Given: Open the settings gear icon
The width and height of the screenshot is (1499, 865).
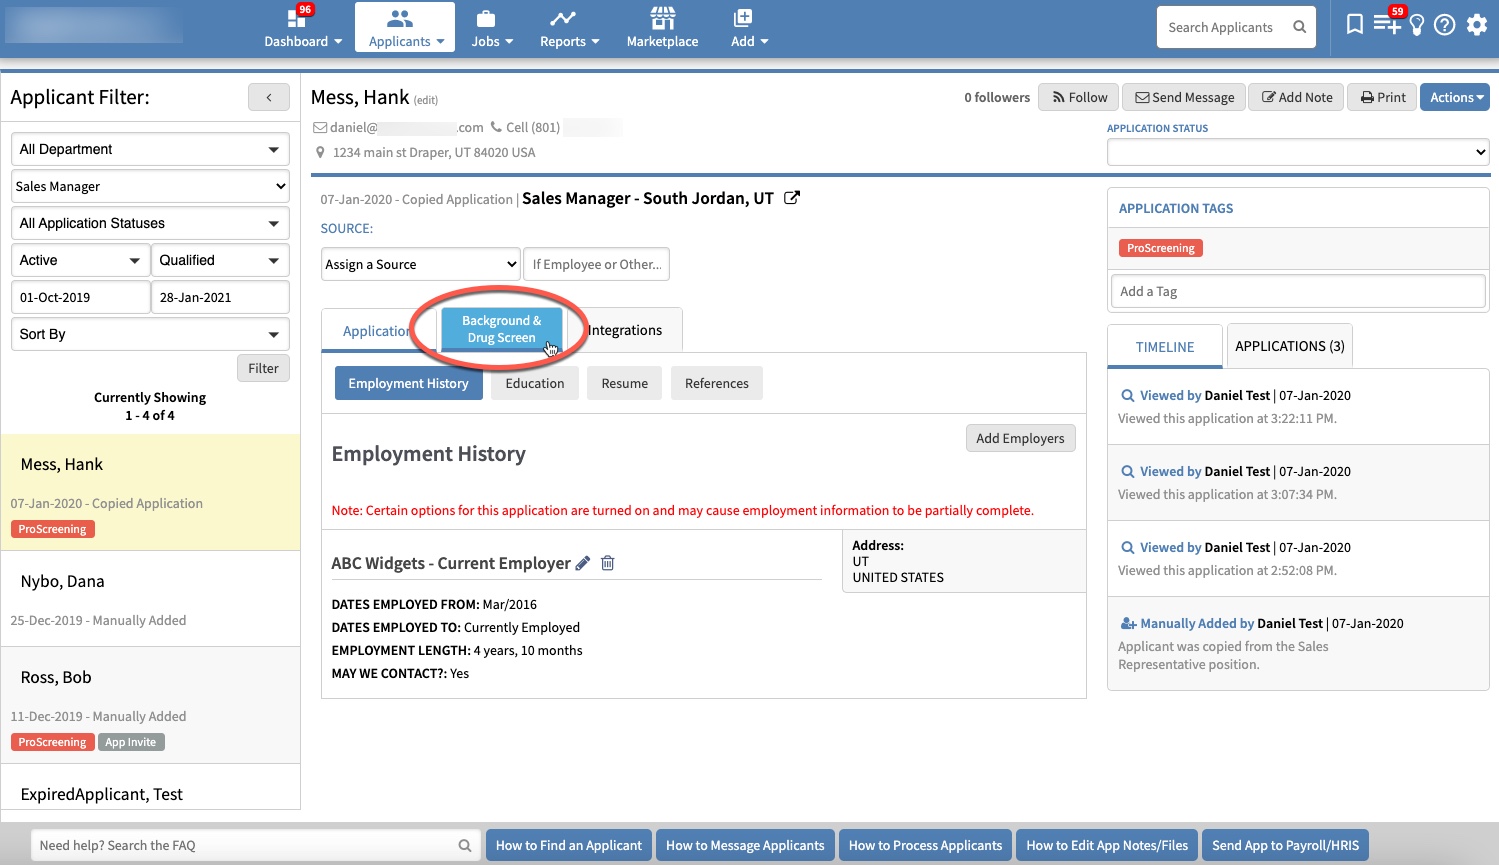Looking at the screenshot, I should (1477, 25).
